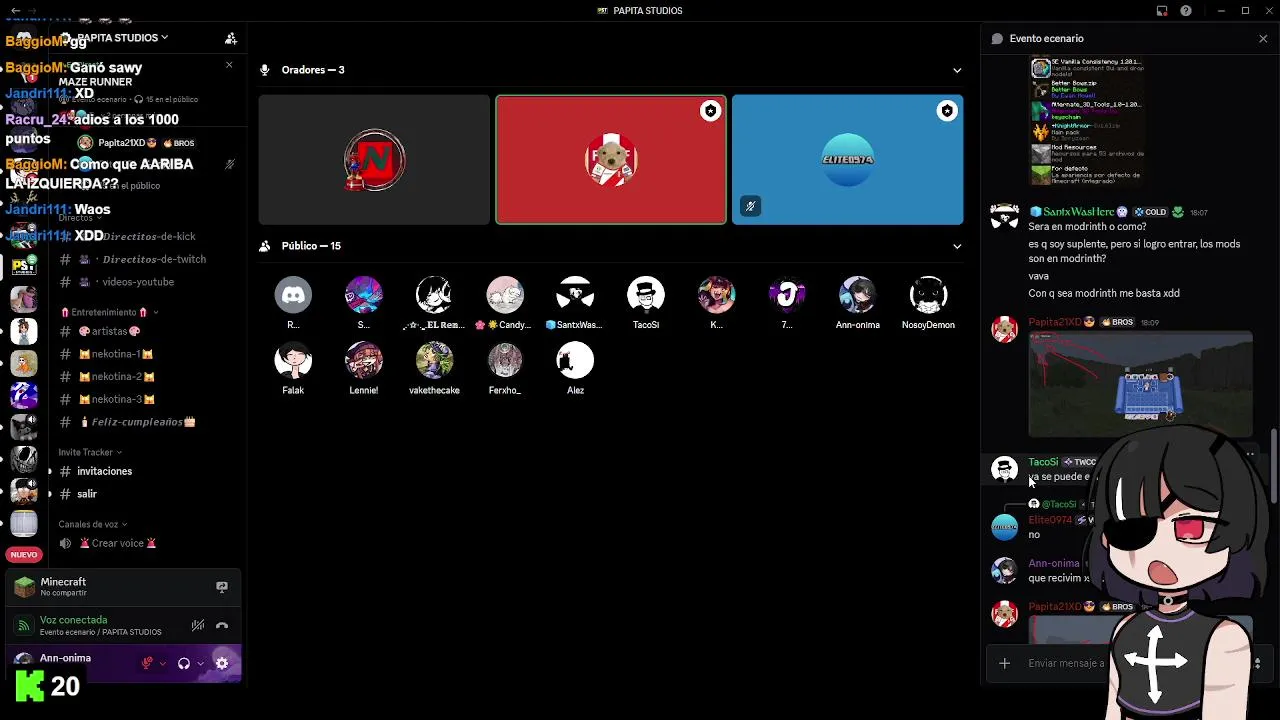Click the NUEVO unread indicator pill
The image size is (1280, 720).
[x=24, y=554]
